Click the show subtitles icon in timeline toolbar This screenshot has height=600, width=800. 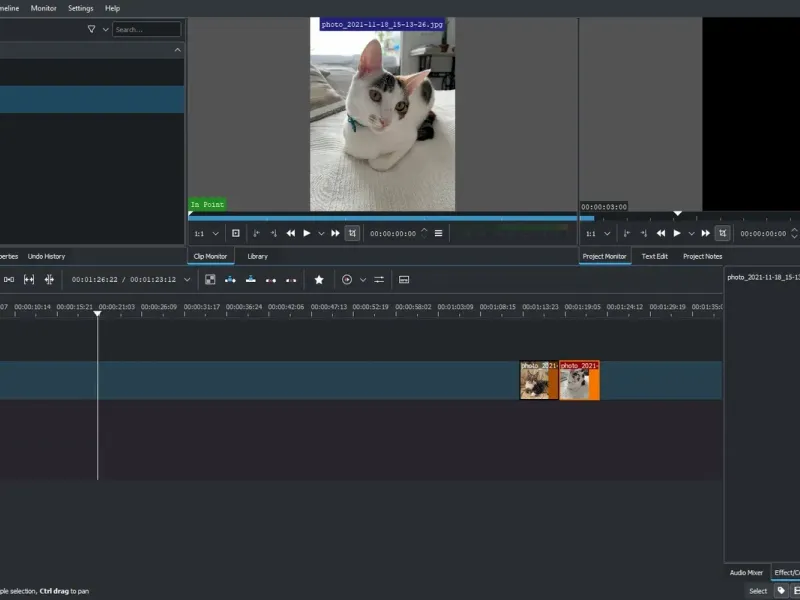pyautogui.click(x=404, y=280)
